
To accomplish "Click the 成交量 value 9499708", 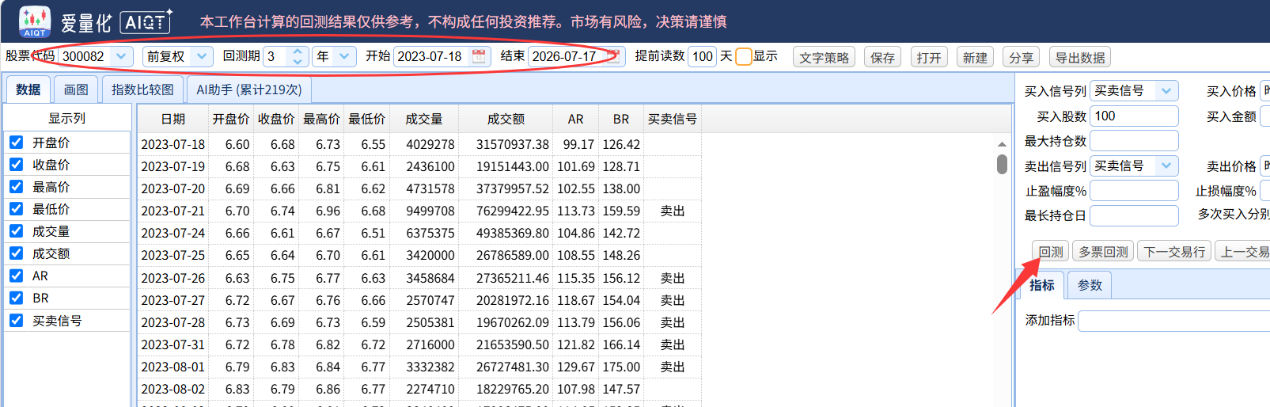I will coord(423,210).
